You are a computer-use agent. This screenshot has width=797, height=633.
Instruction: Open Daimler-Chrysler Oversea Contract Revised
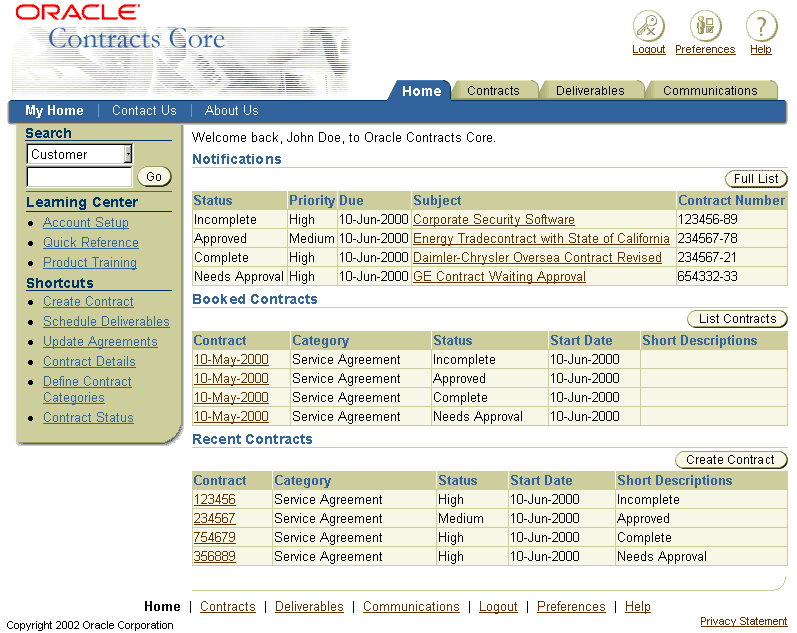(537, 258)
